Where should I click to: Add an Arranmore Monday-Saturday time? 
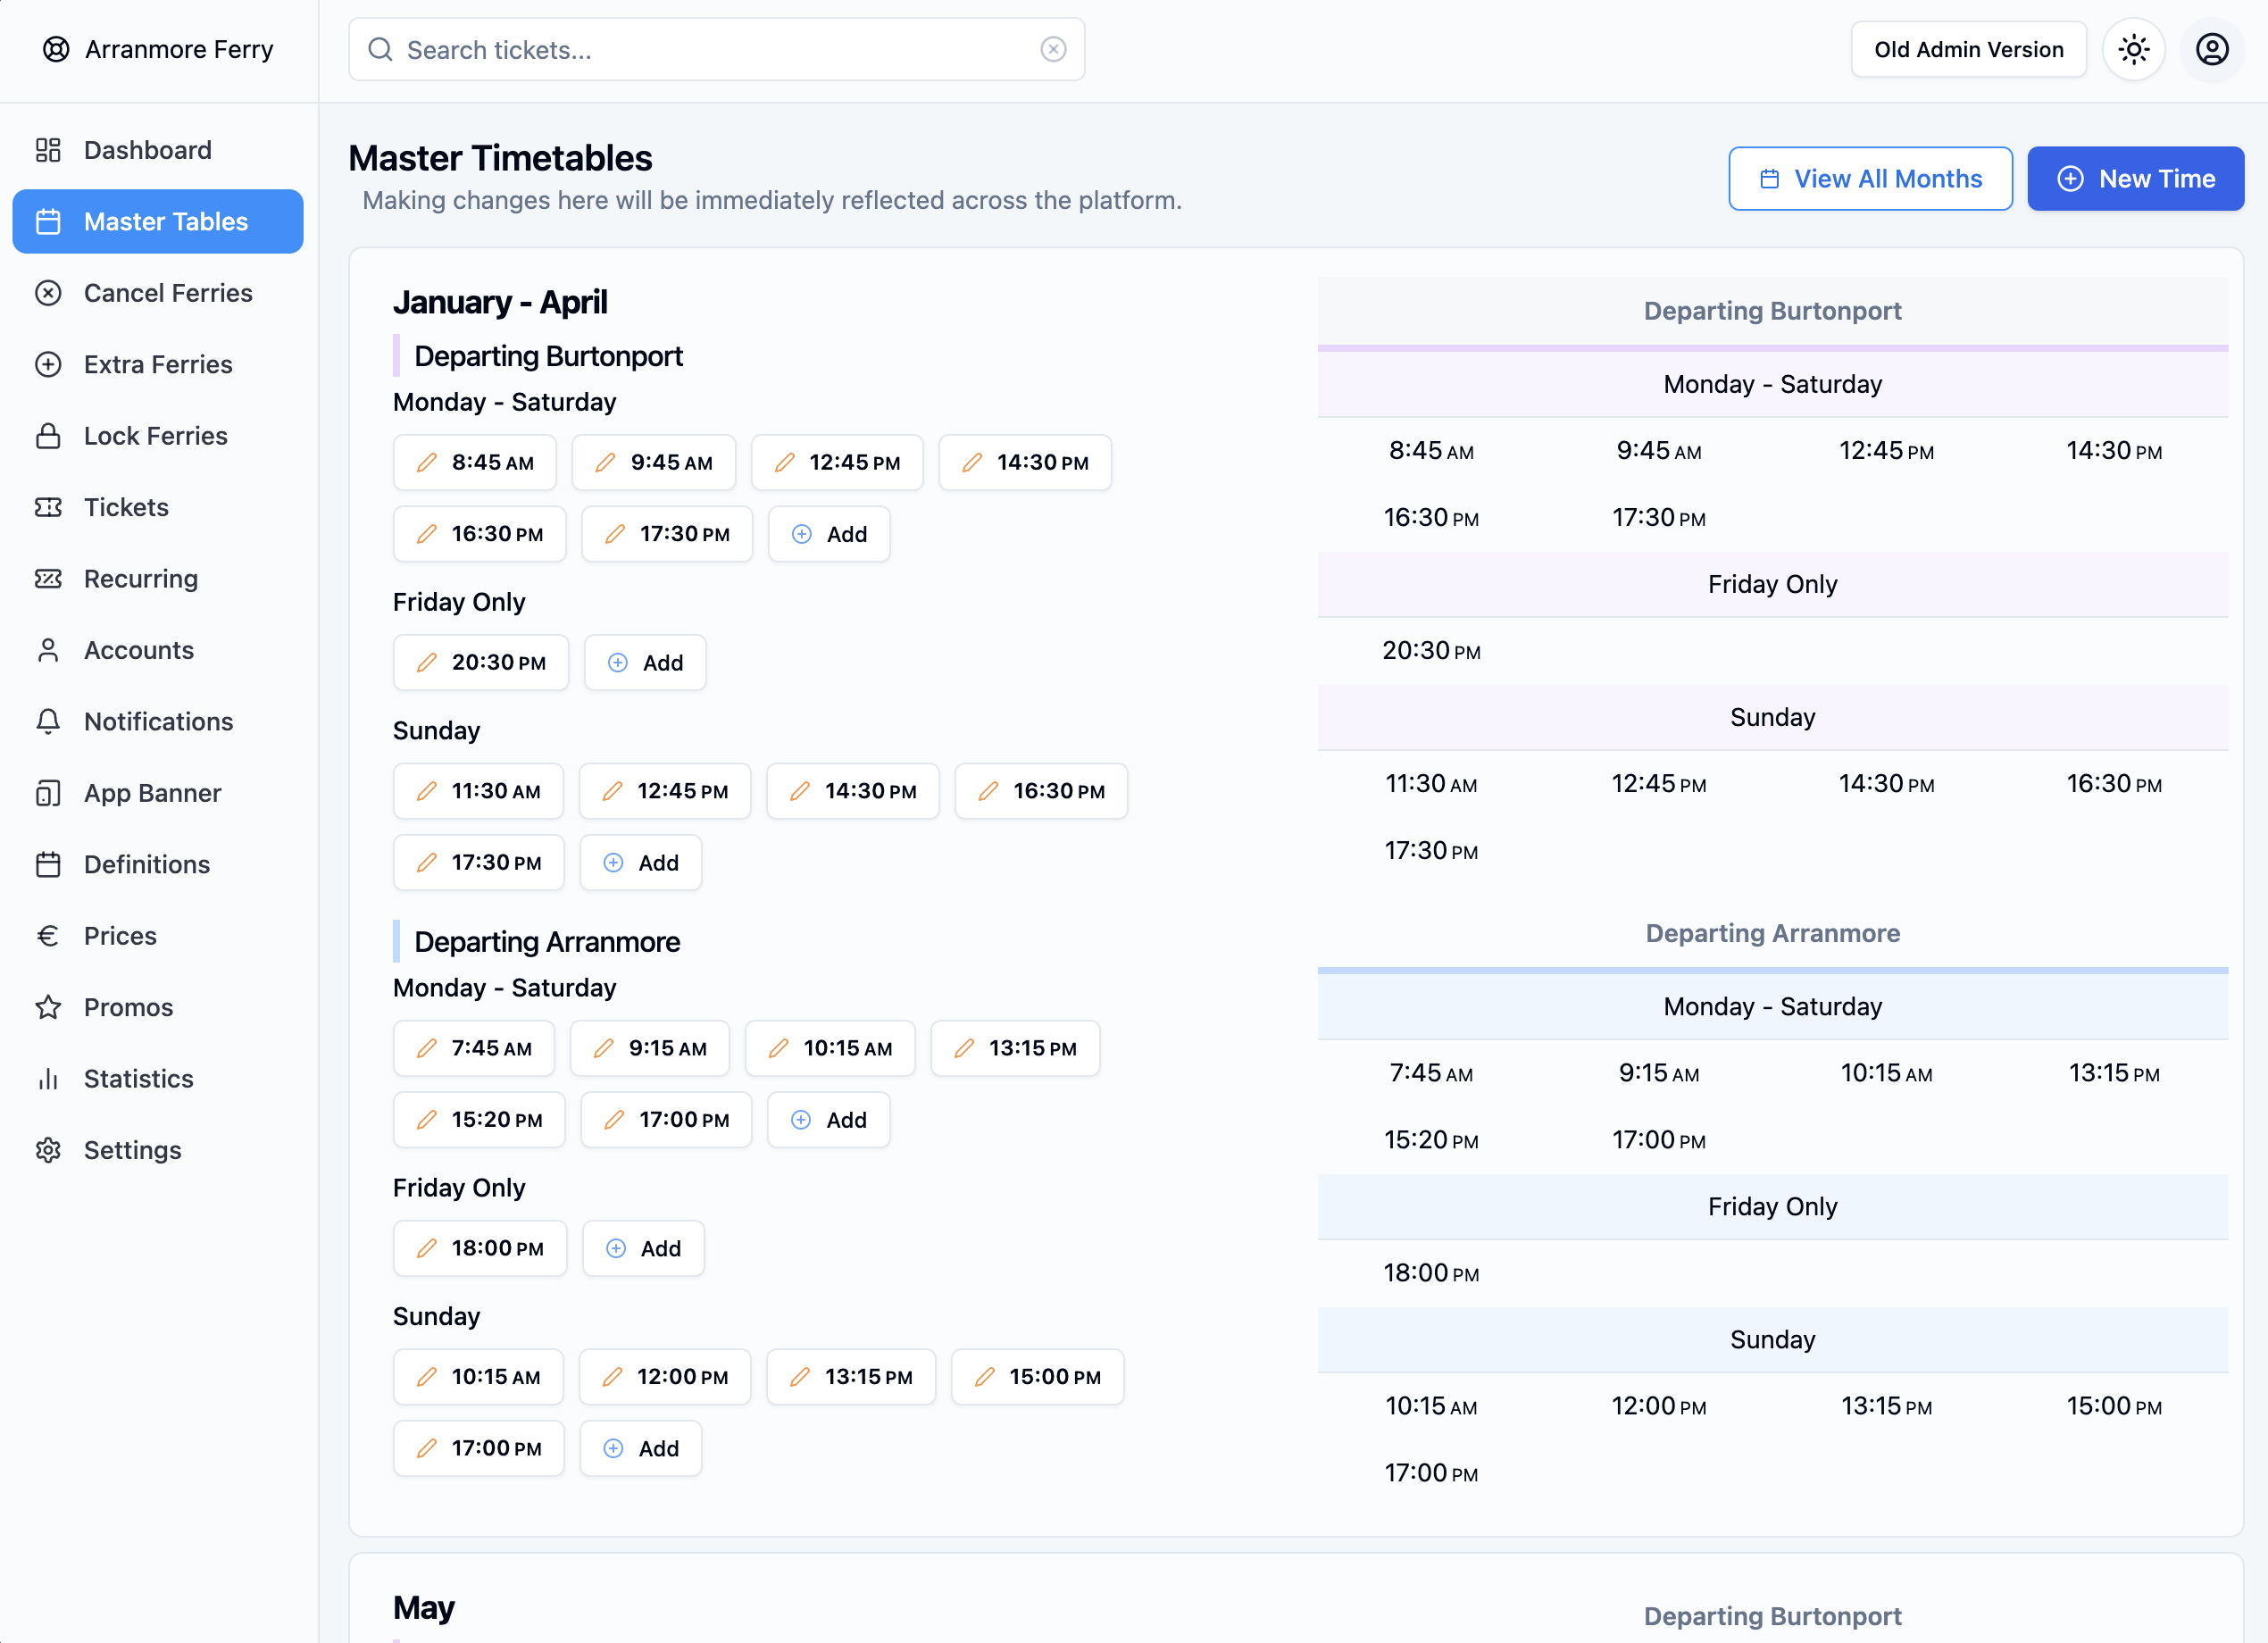click(828, 1119)
